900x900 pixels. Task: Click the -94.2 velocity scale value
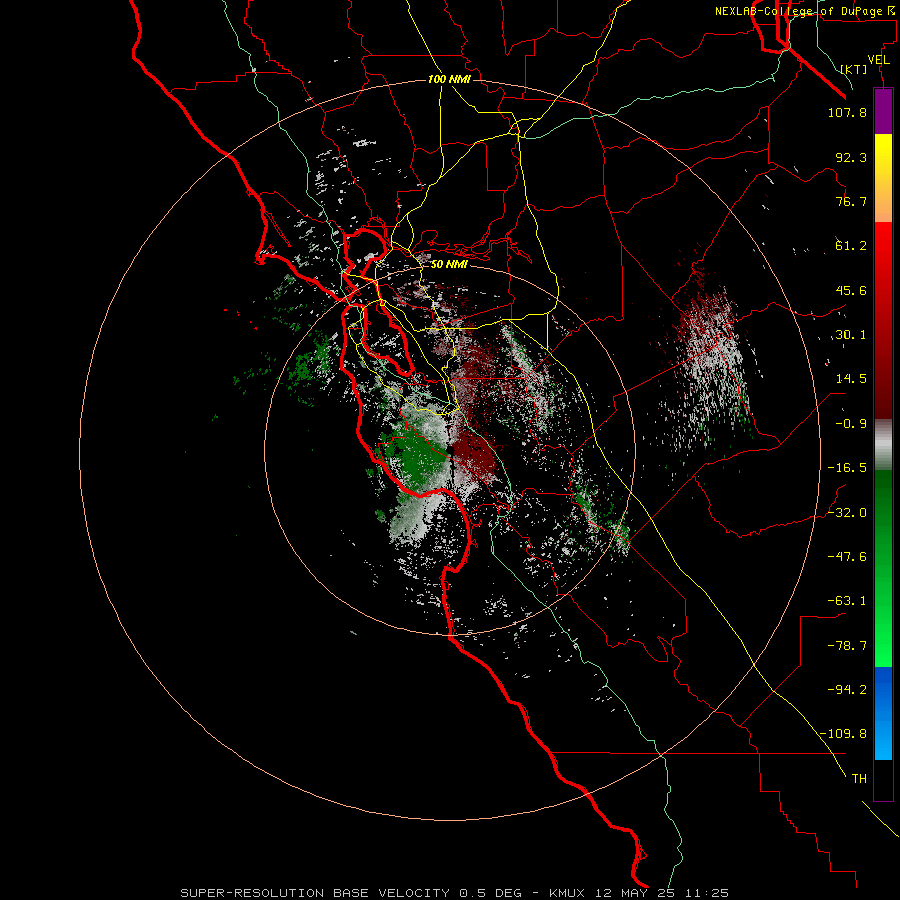point(847,690)
